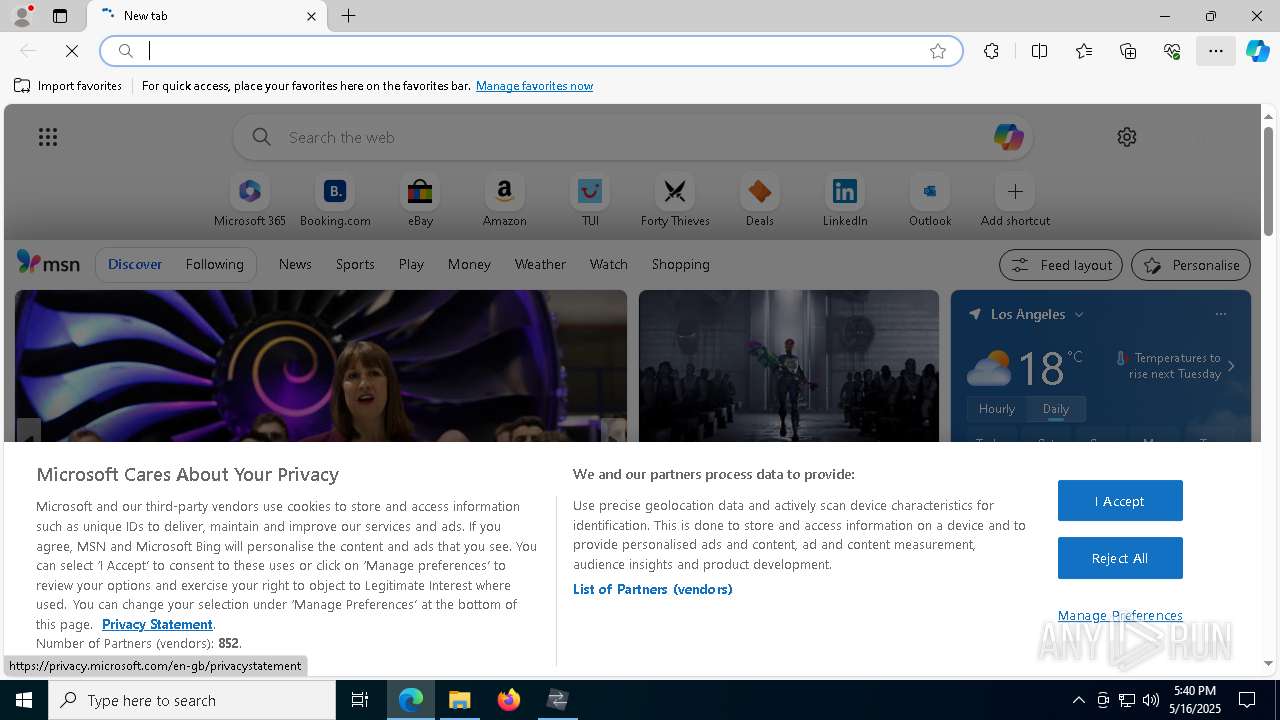The image size is (1280, 720).
Task: Open File Explorer from taskbar
Action: 460,700
